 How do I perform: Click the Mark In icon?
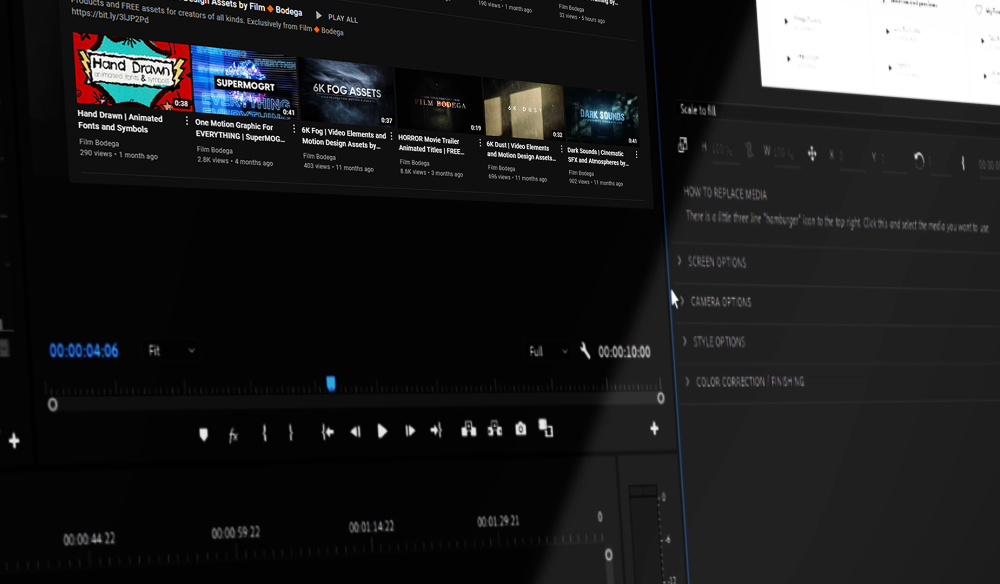pos(263,430)
